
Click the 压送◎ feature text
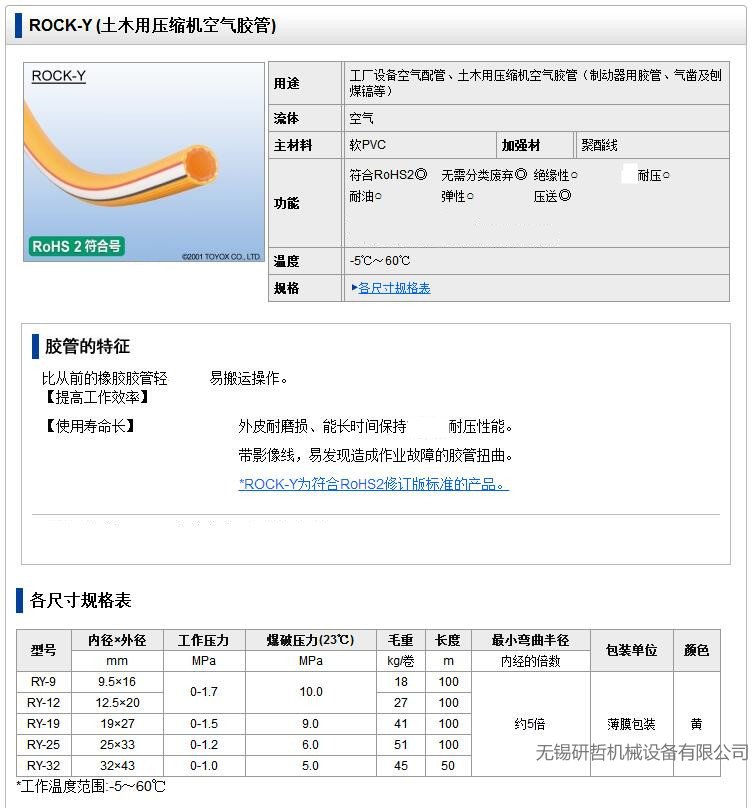(552, 196)
